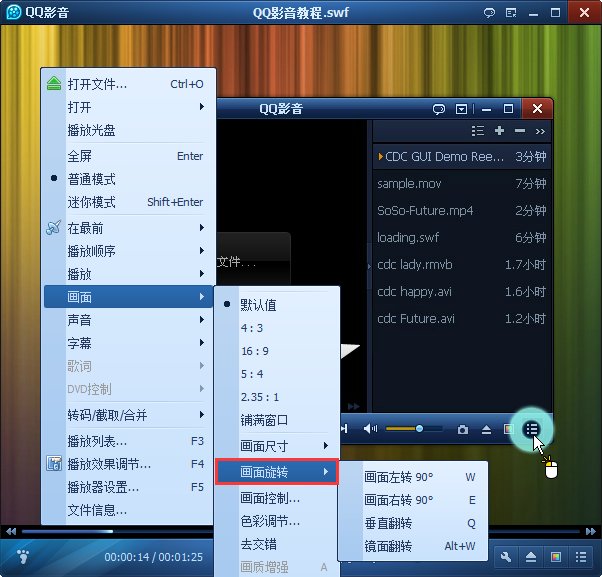Select 播放光盘 from the menu

tap(129, 130)
